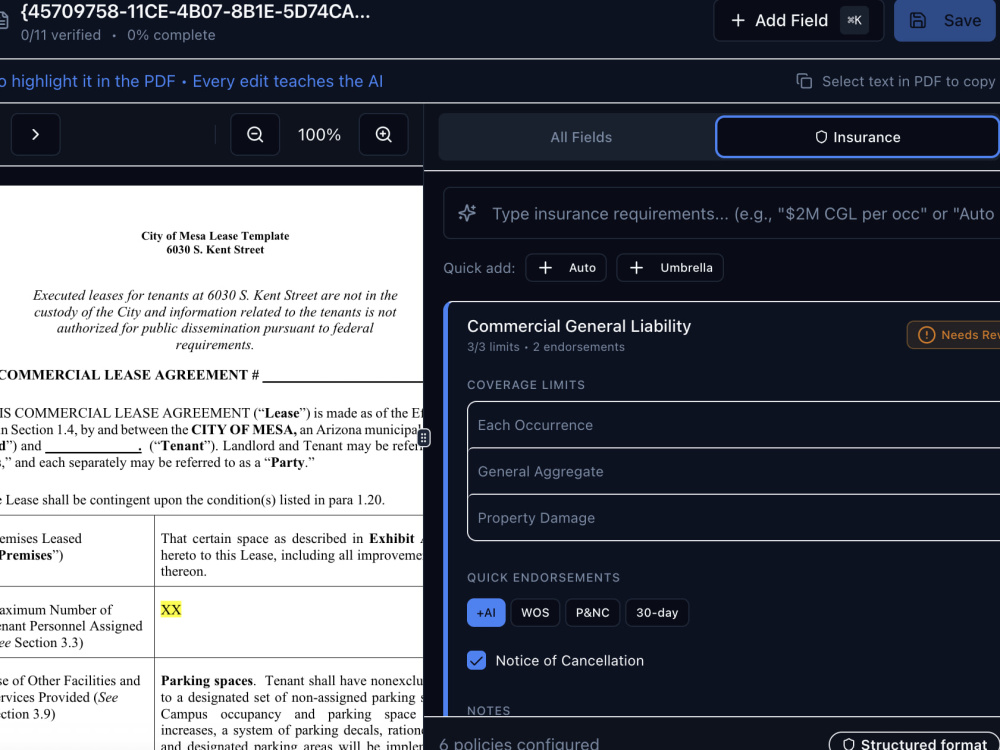Click the AI sparkle icon in requirements box

point(467,213)
